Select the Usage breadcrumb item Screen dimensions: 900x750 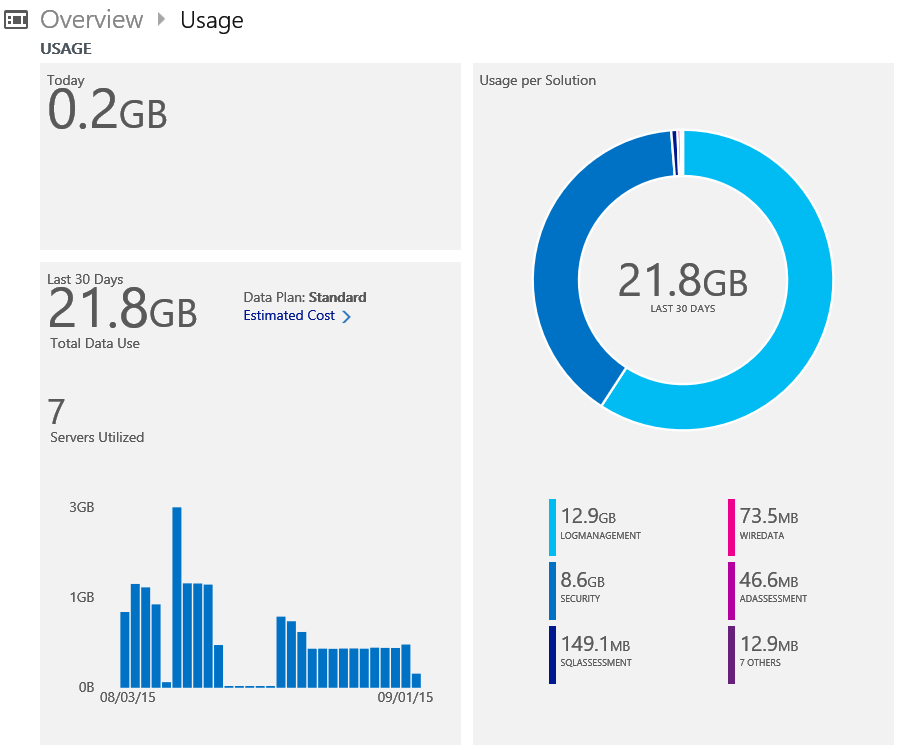(x=211, y=19)
